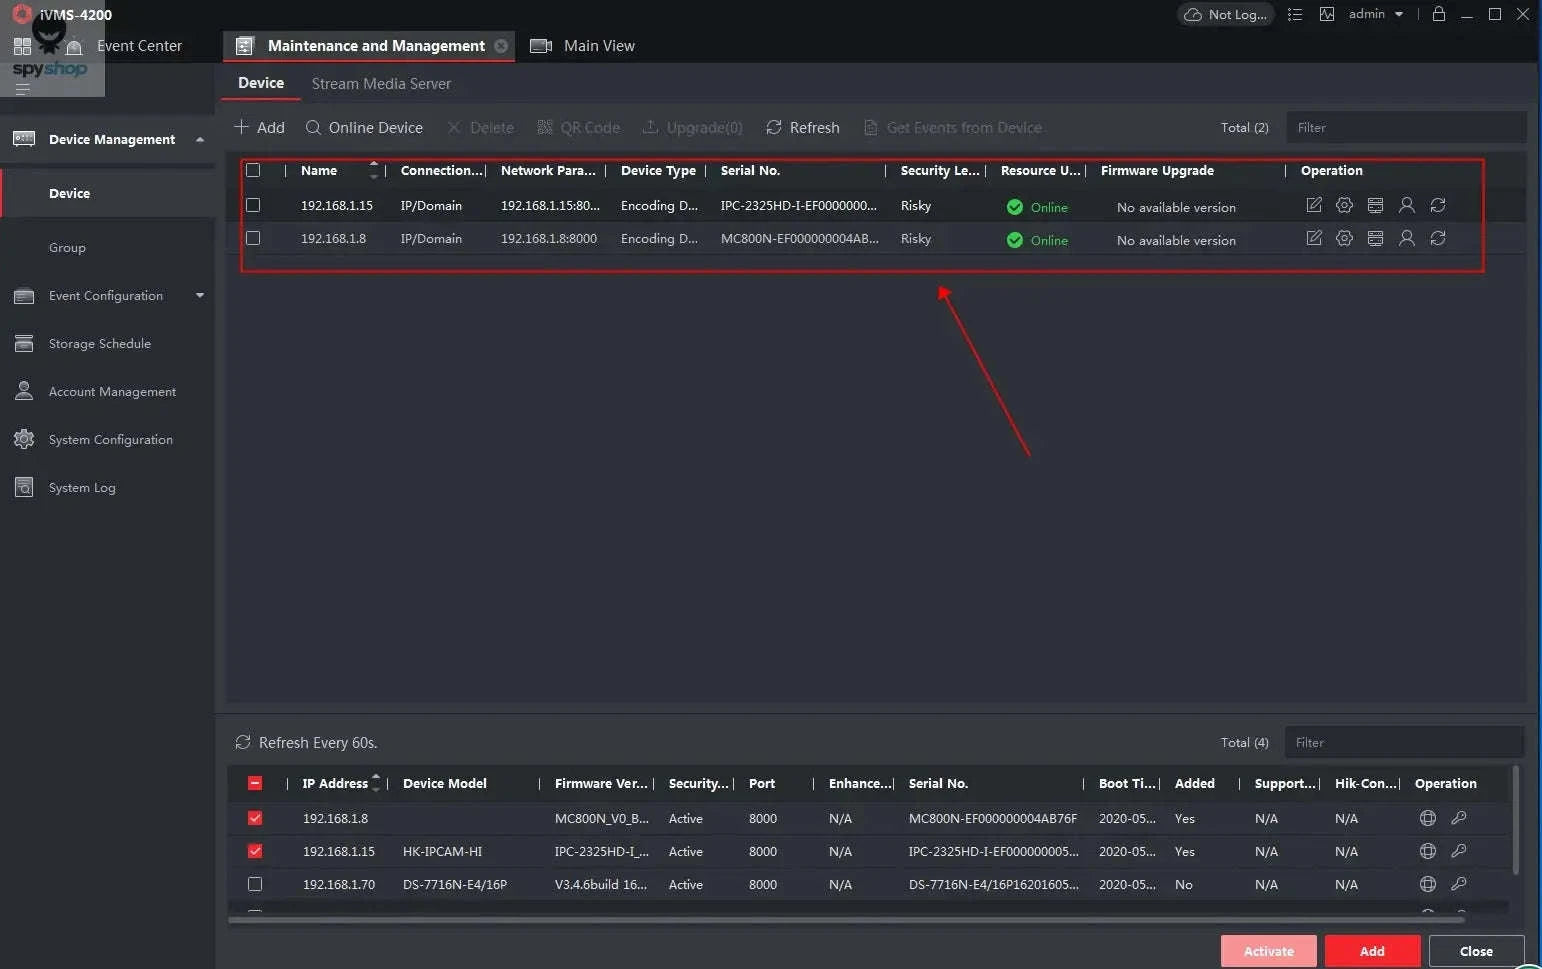1542x969 pixels.
Task: Click key icon for online device 192.168.1.8
Action: (x=1459, y=818)
